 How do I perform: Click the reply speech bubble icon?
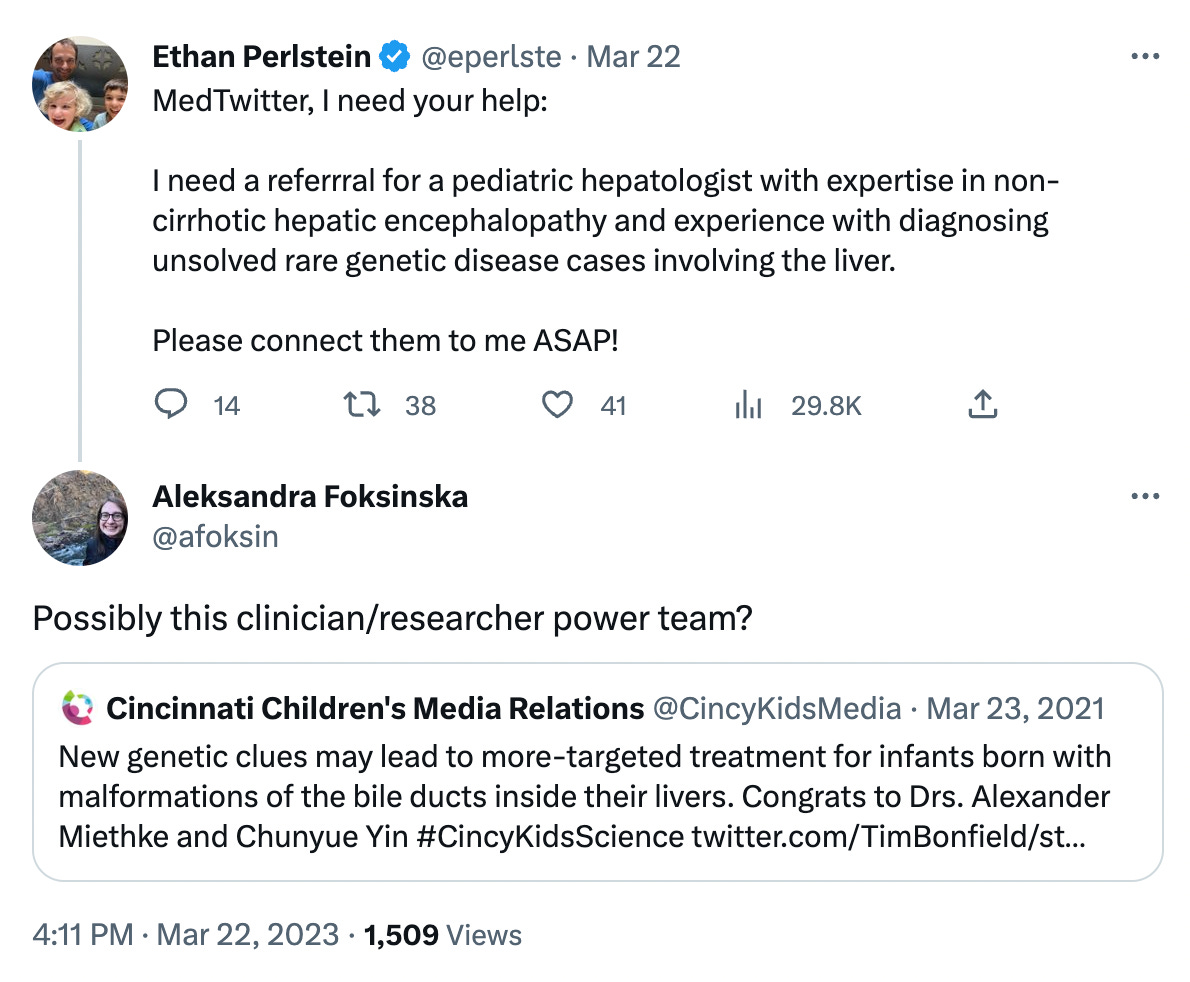(171, 404)
